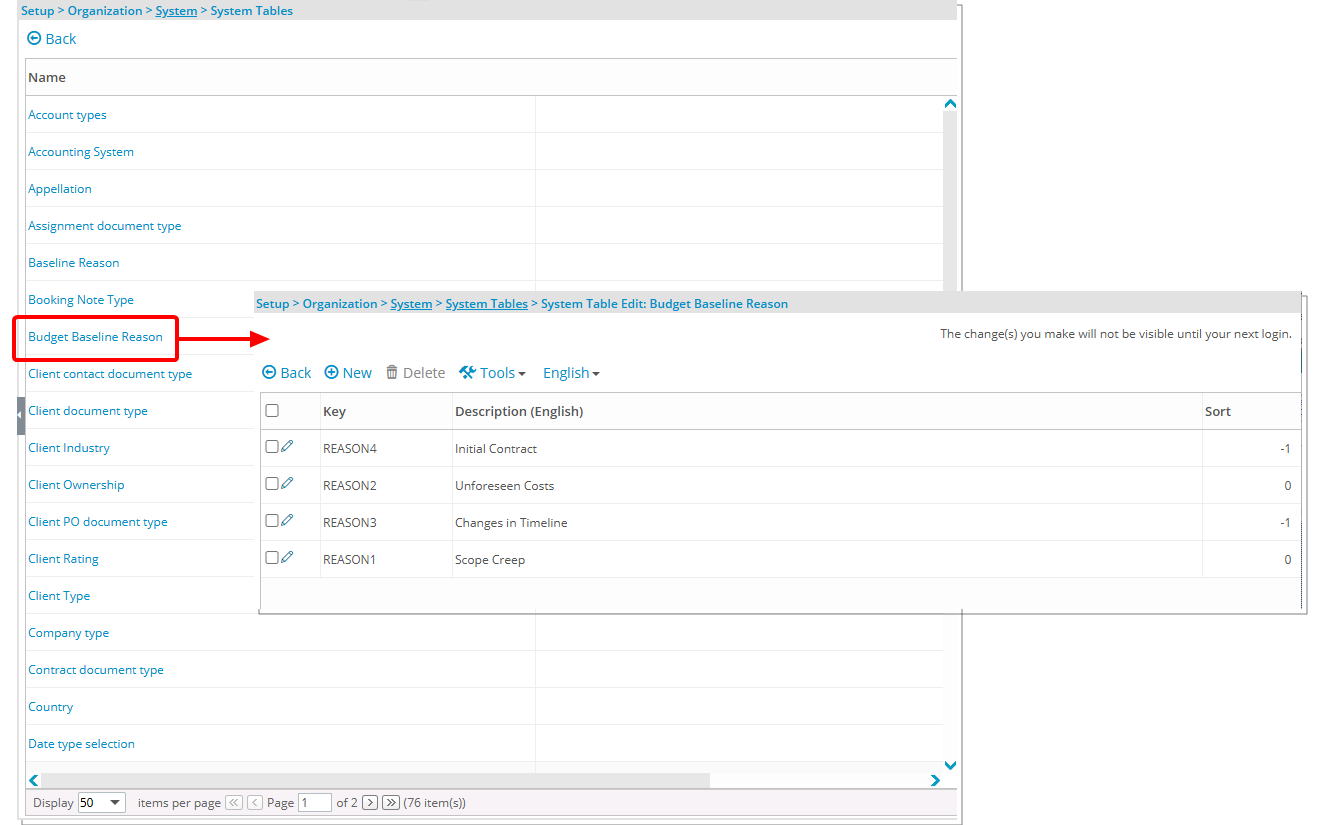This screenshot has width=1319, height=825.
Task: Collapse the left side panel handle
Action: [20, 414]
